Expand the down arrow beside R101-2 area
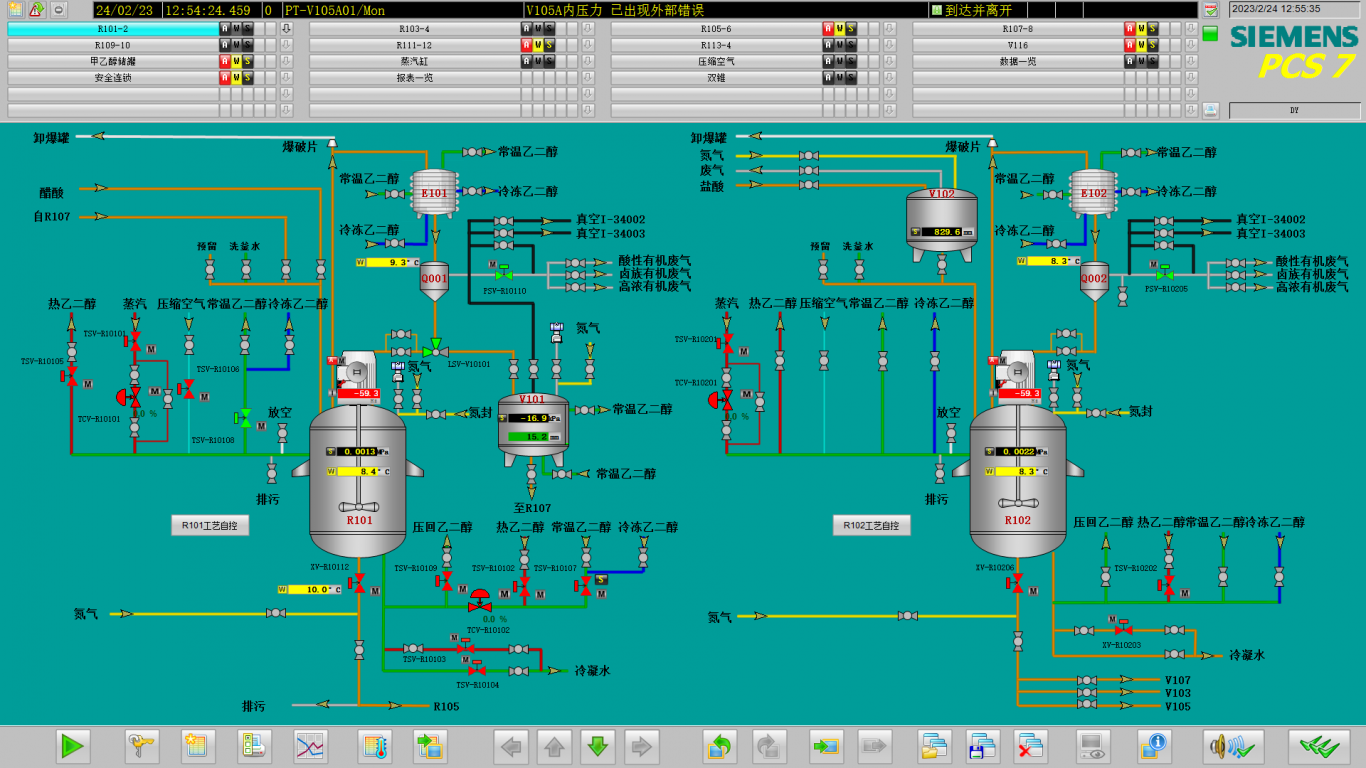Screen dimensions: 1366x768 point(286,29)
